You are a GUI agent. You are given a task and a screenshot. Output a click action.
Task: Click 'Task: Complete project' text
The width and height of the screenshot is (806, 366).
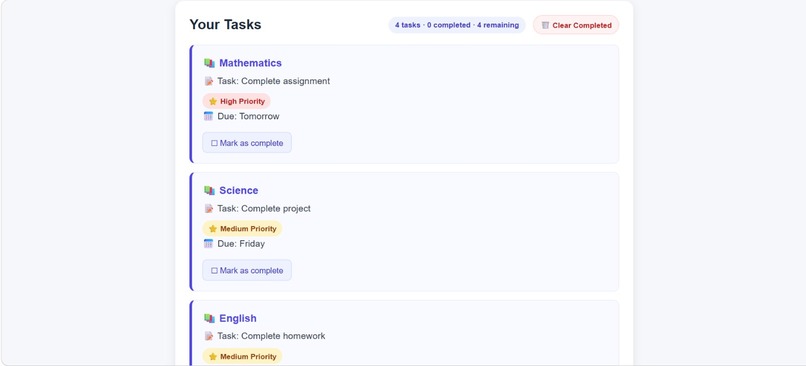tap(264, 209)
